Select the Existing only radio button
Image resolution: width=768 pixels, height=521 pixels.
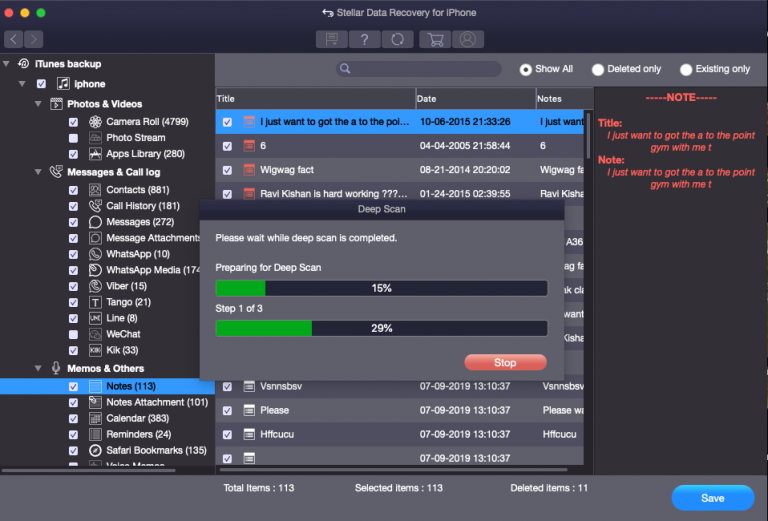click(x=686, y=70)
